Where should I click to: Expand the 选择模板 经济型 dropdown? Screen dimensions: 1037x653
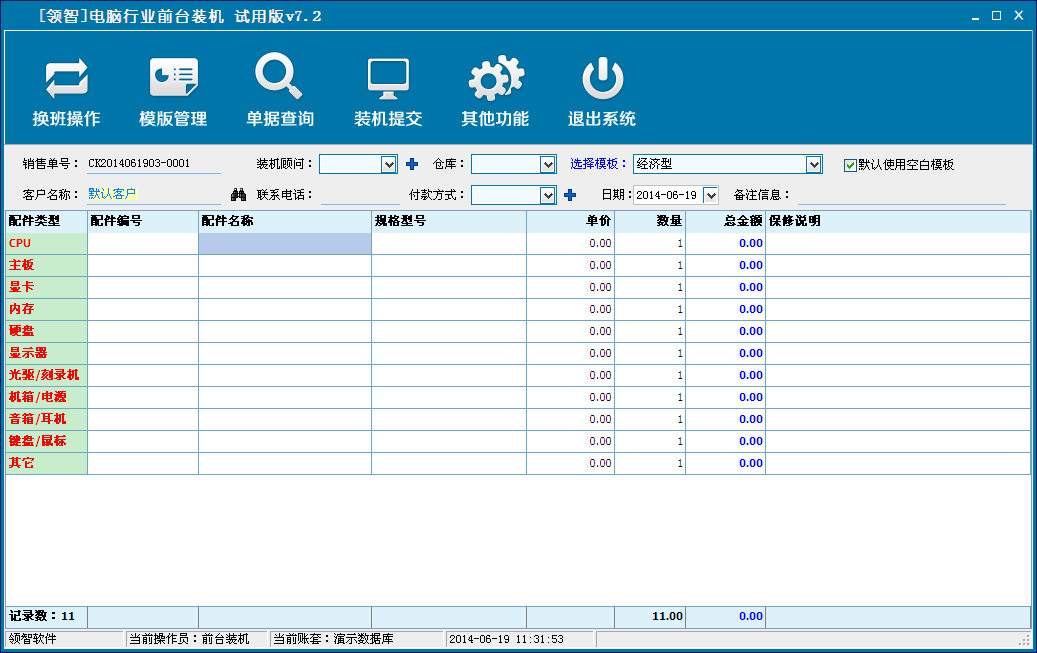813,164
